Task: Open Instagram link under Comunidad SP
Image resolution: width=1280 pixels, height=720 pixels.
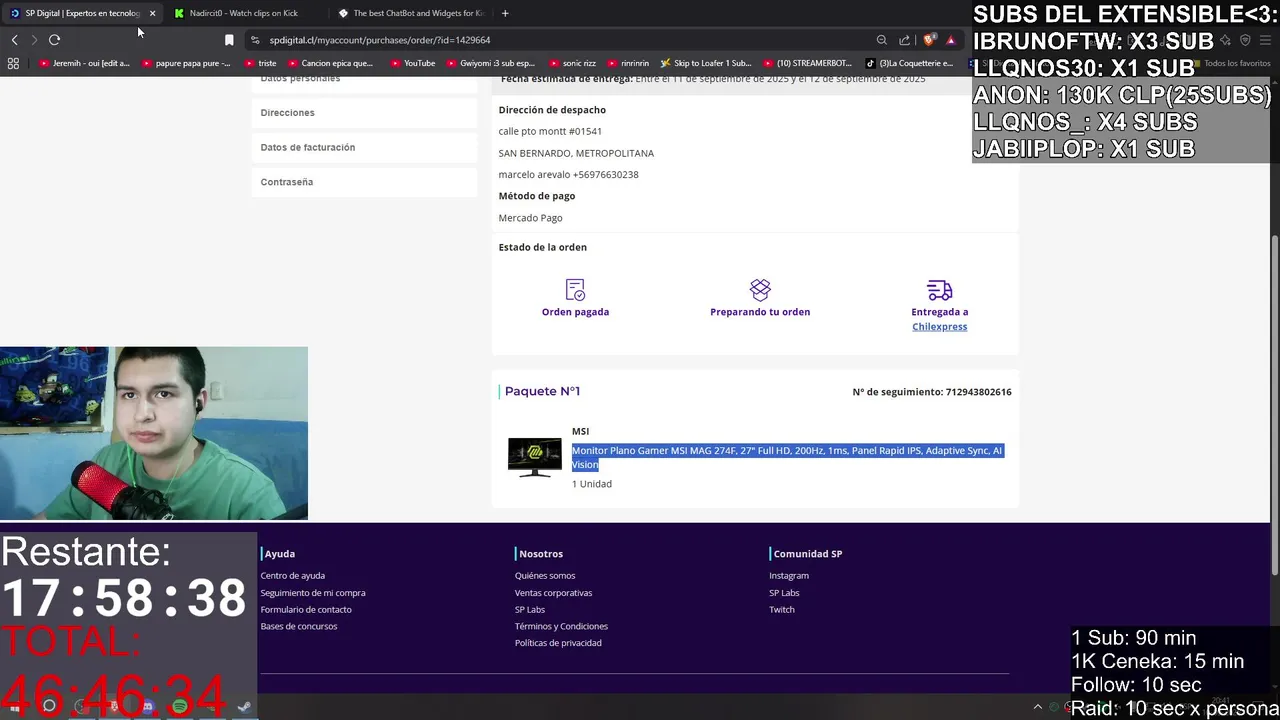Action: tap(789, 576)
